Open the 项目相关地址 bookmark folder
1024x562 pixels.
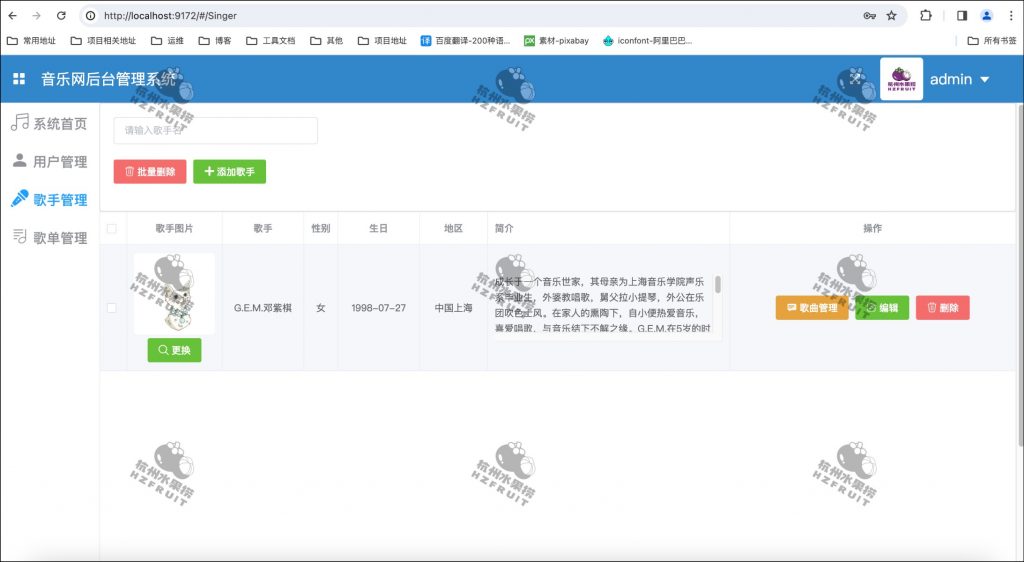pyautogui.click(x=103, y=40)
